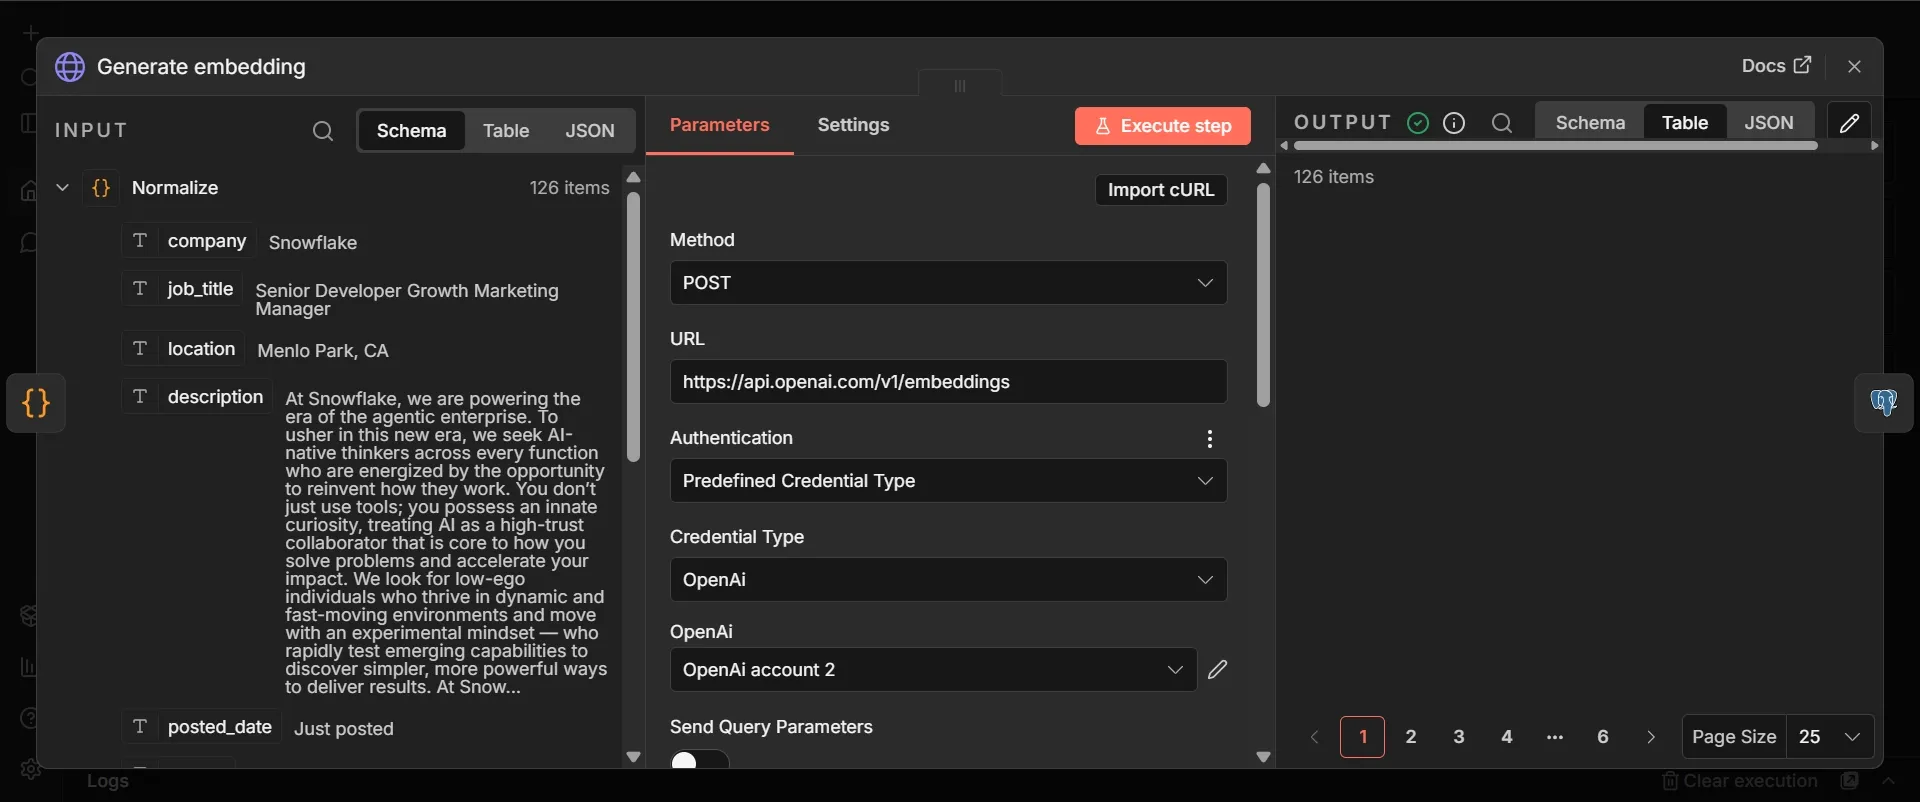
Task: Edit output with pencil icon
Action: pyautogui.click(x=1849, y=123)
